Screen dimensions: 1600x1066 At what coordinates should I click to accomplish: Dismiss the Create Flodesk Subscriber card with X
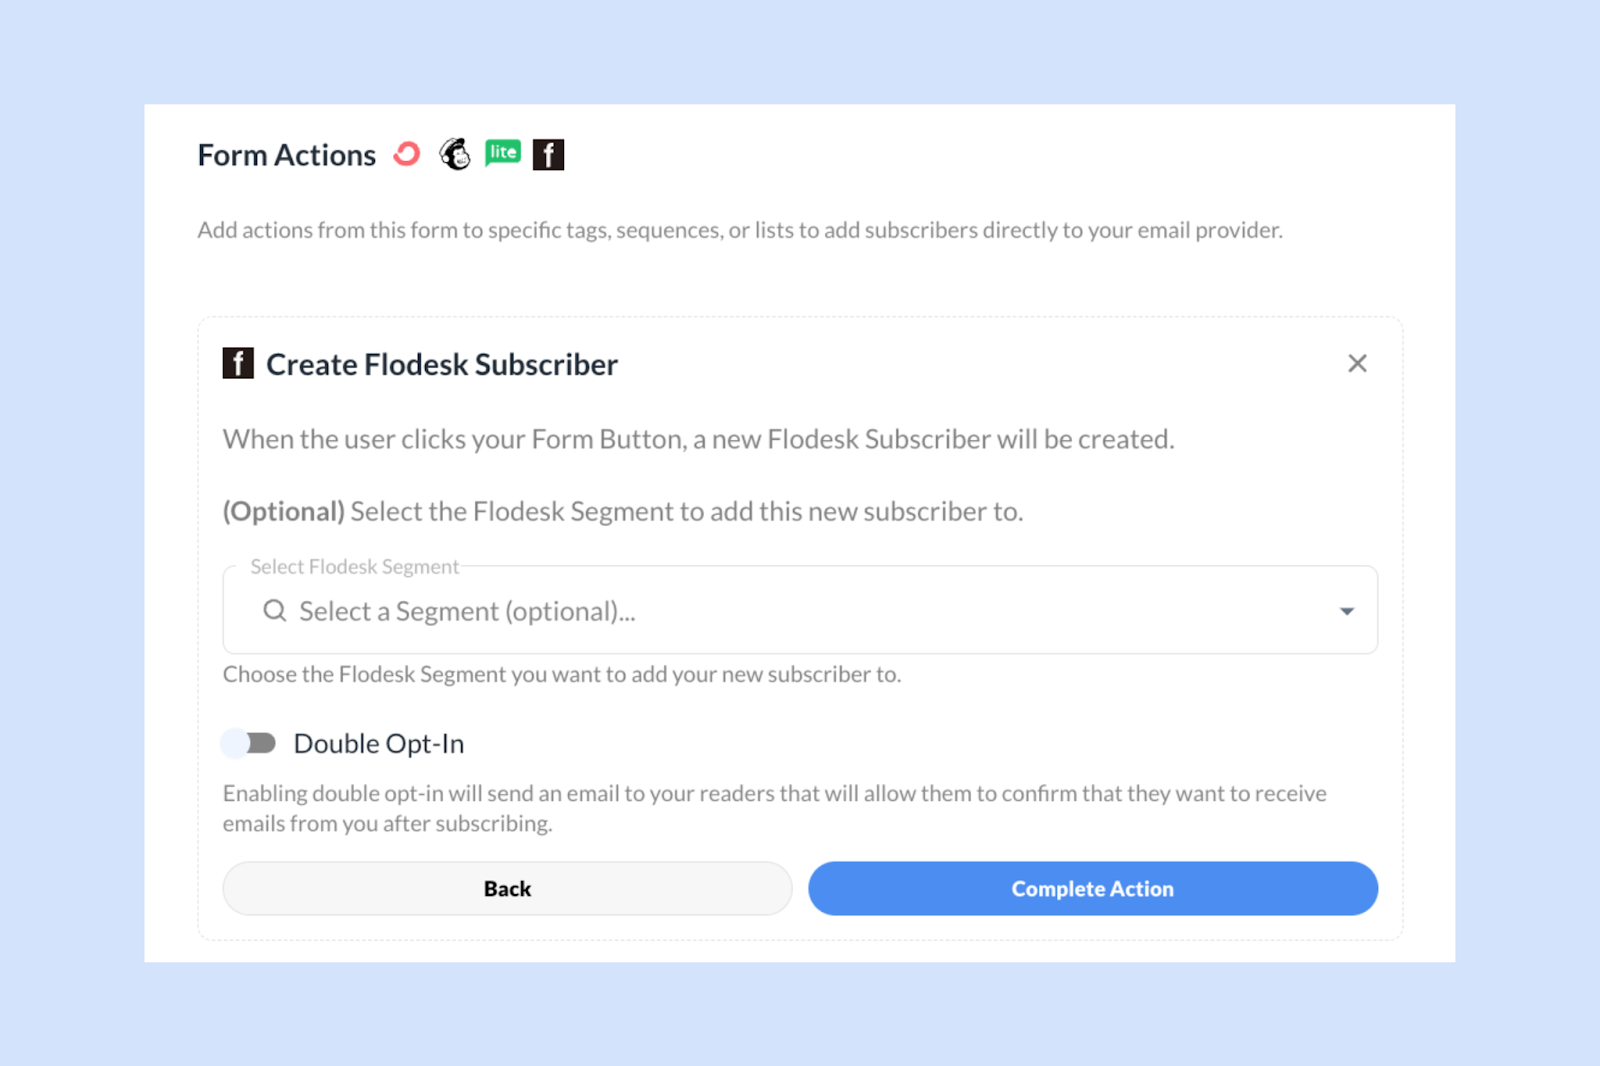tap(1357, 363)
